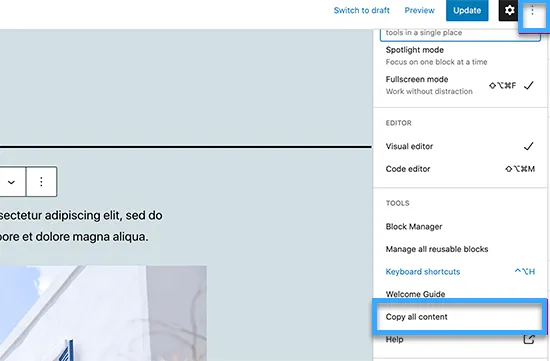Click the 'Work without distraction' text

click(x=429, y=92)
